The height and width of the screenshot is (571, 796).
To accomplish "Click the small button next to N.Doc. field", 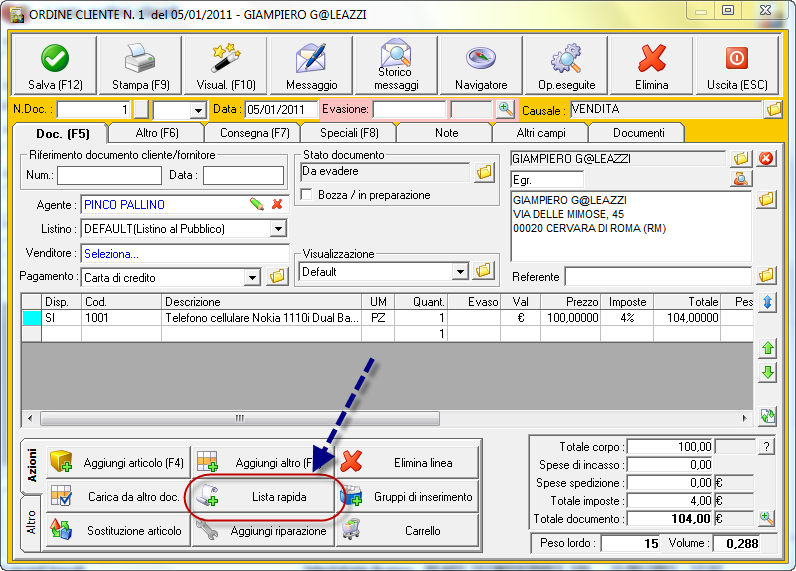I will [141, 110].
